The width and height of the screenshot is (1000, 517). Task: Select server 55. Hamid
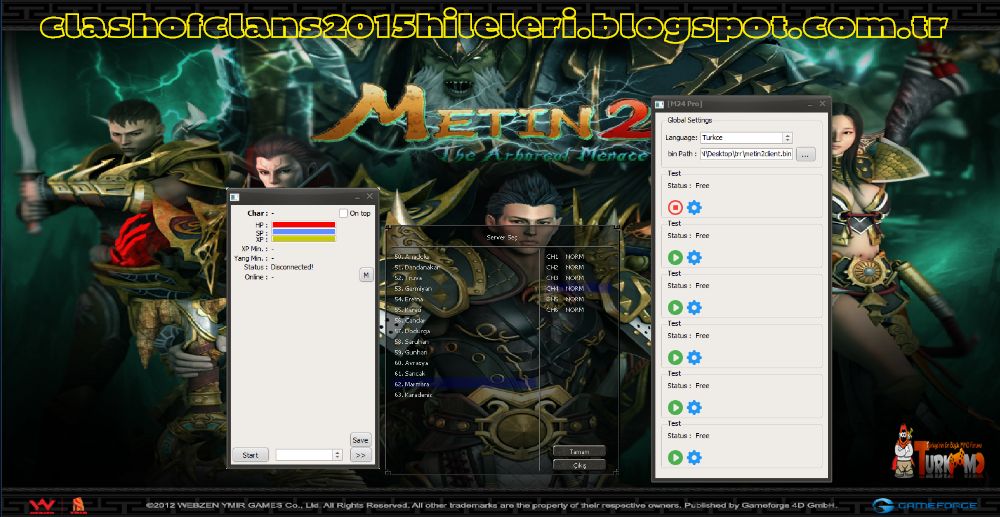pos(409,310)
